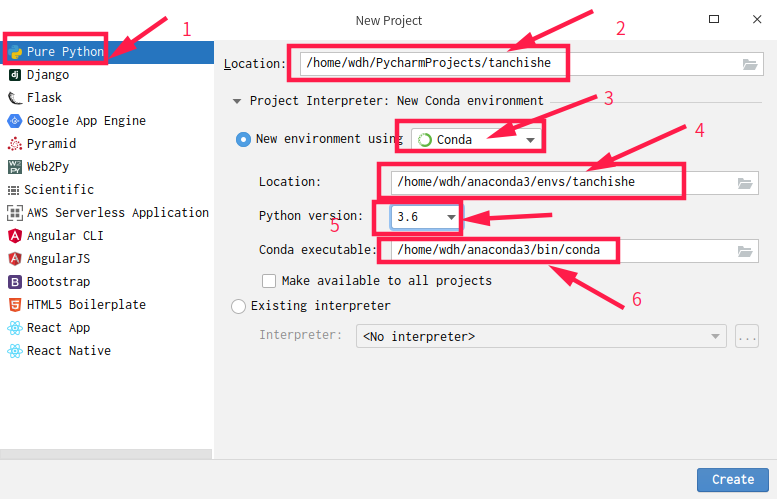Choose AWS Serverless Application type
The width and height of the screenshot is (777, 499).
pos(107,213)
